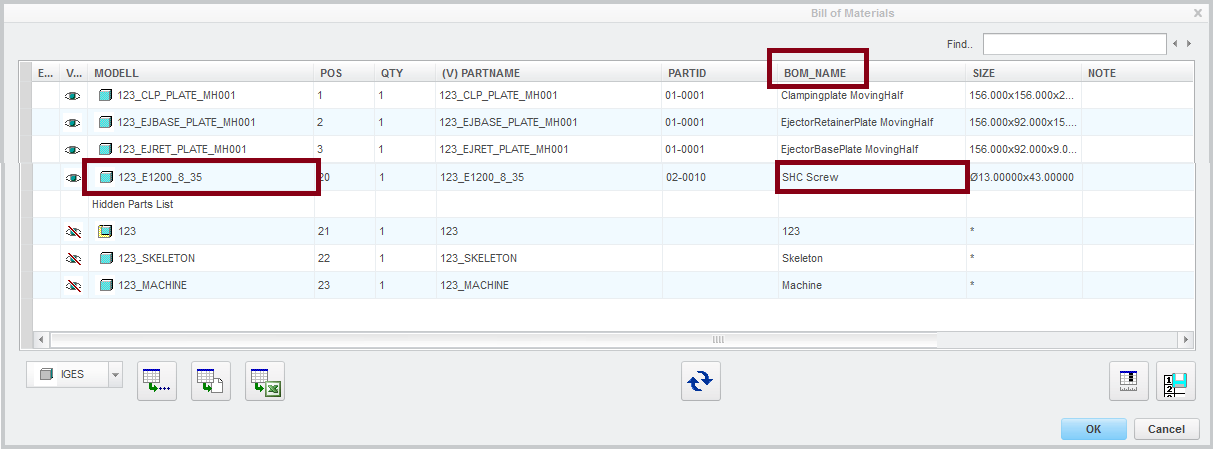
Task: Click BOM name cell Skeleton
Action: [872, 258]
